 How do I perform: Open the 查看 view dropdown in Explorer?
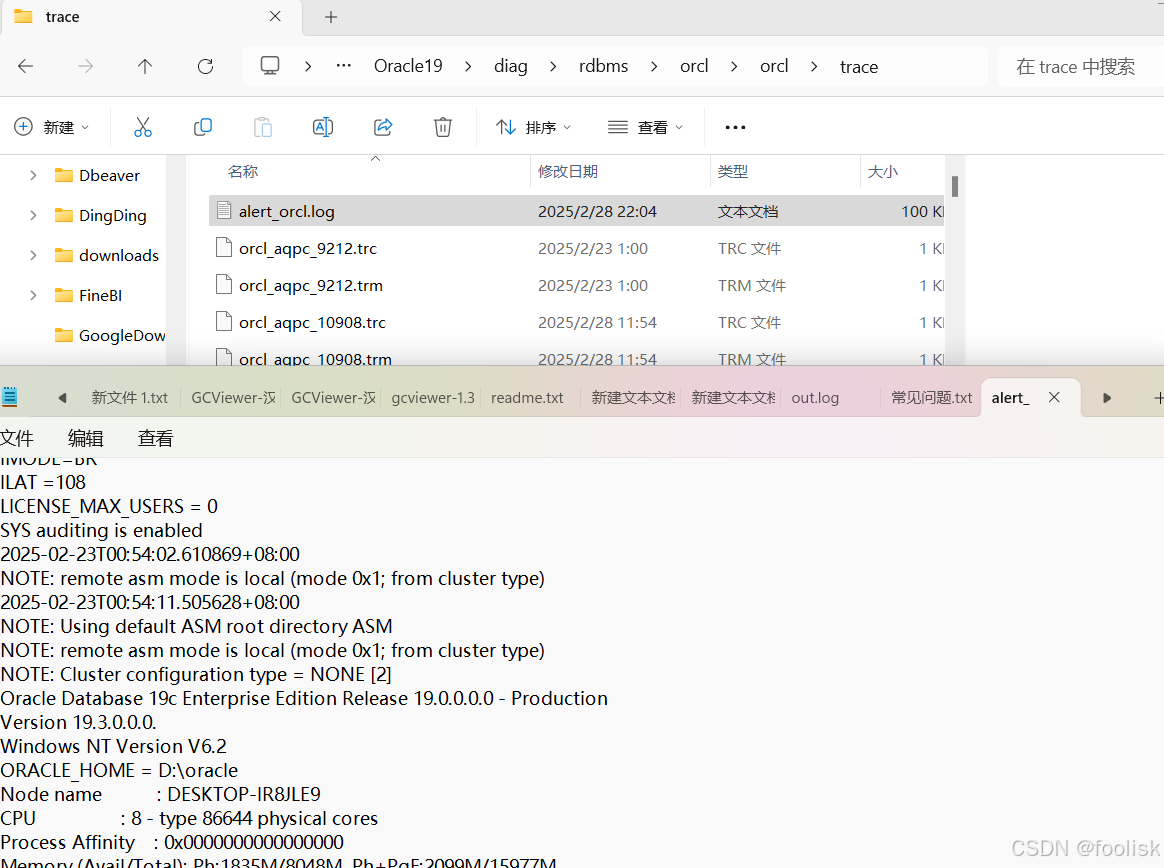[645, 127]
